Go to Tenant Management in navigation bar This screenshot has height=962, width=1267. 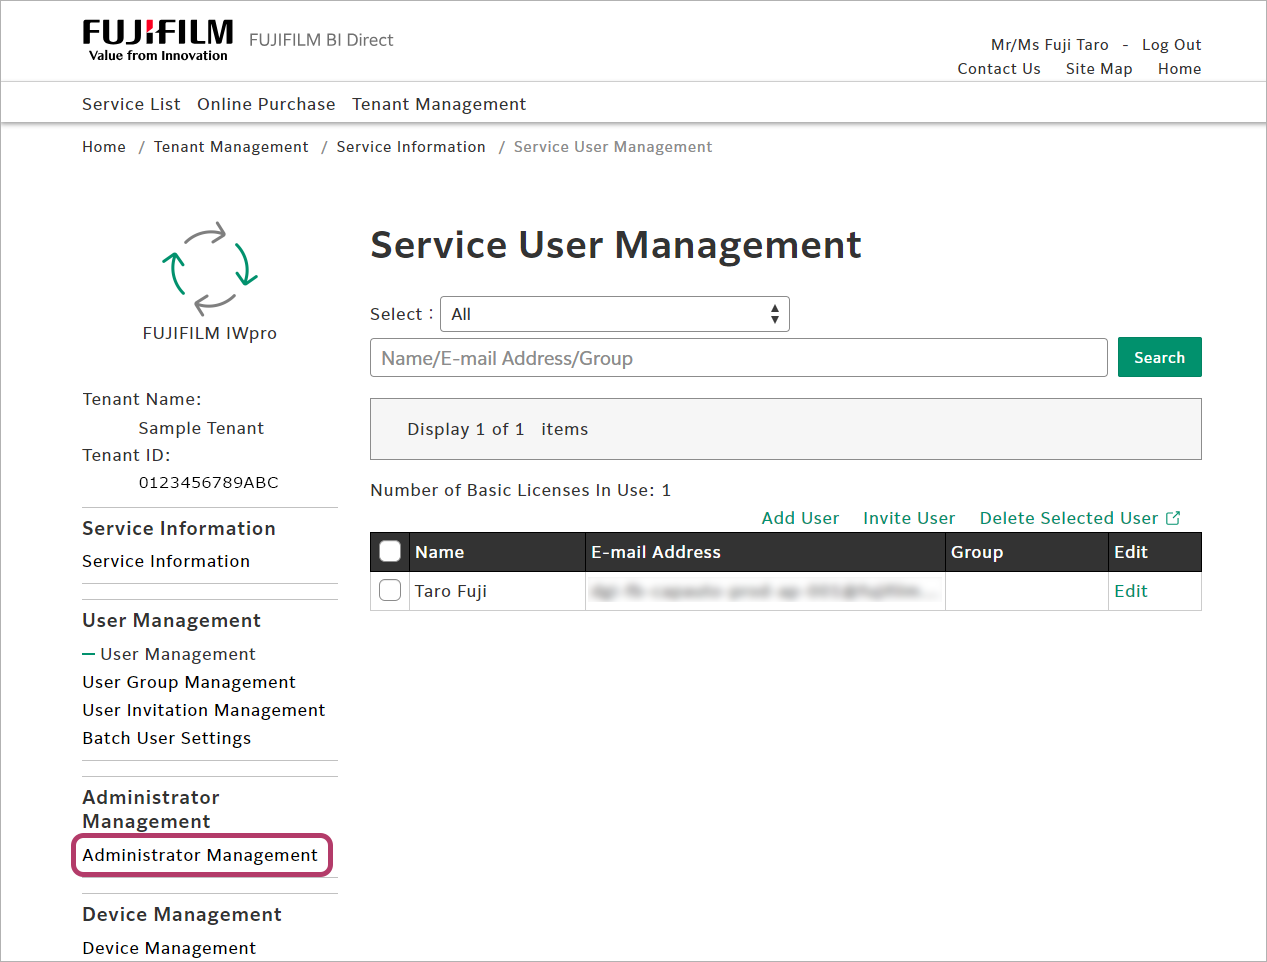(438, 104)
